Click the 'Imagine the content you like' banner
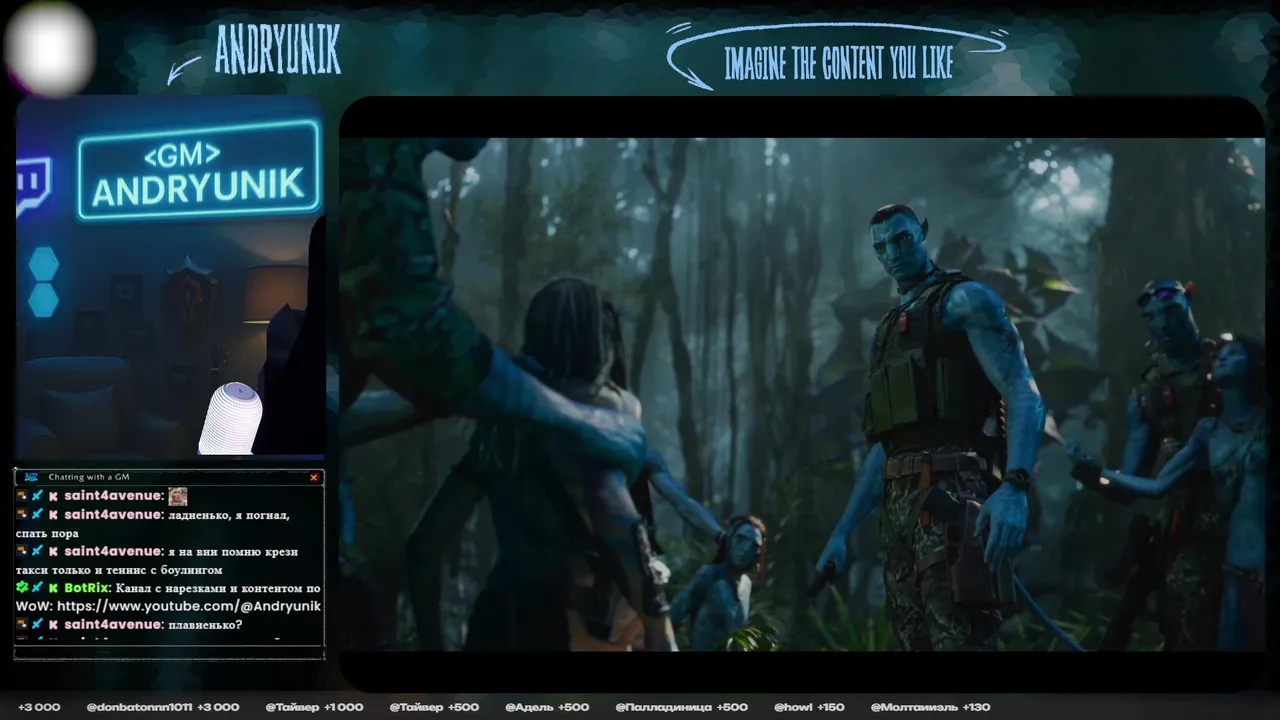This screenshot has height=720, width=1280. coord(838,65)
